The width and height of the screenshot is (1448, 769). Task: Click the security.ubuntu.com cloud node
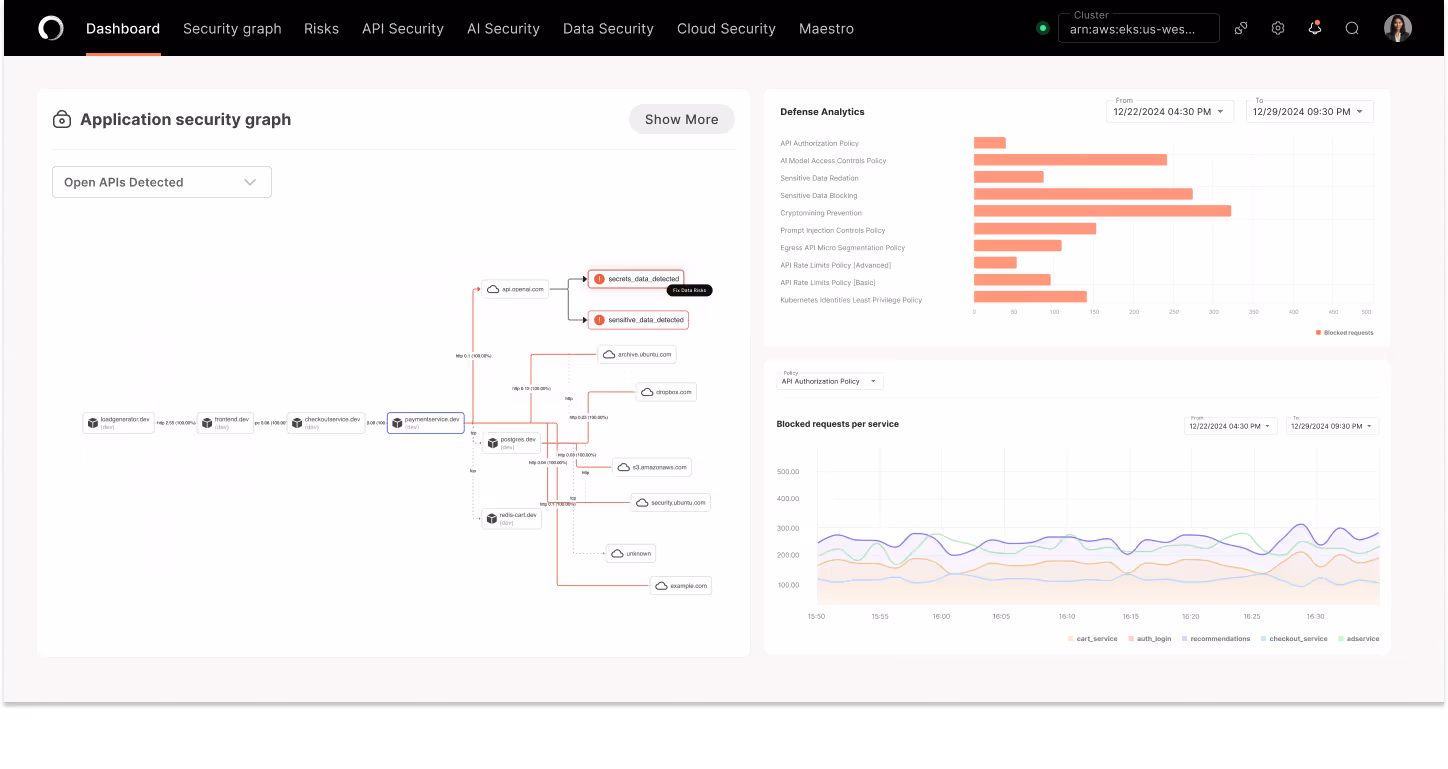click(x=671, y=502)
